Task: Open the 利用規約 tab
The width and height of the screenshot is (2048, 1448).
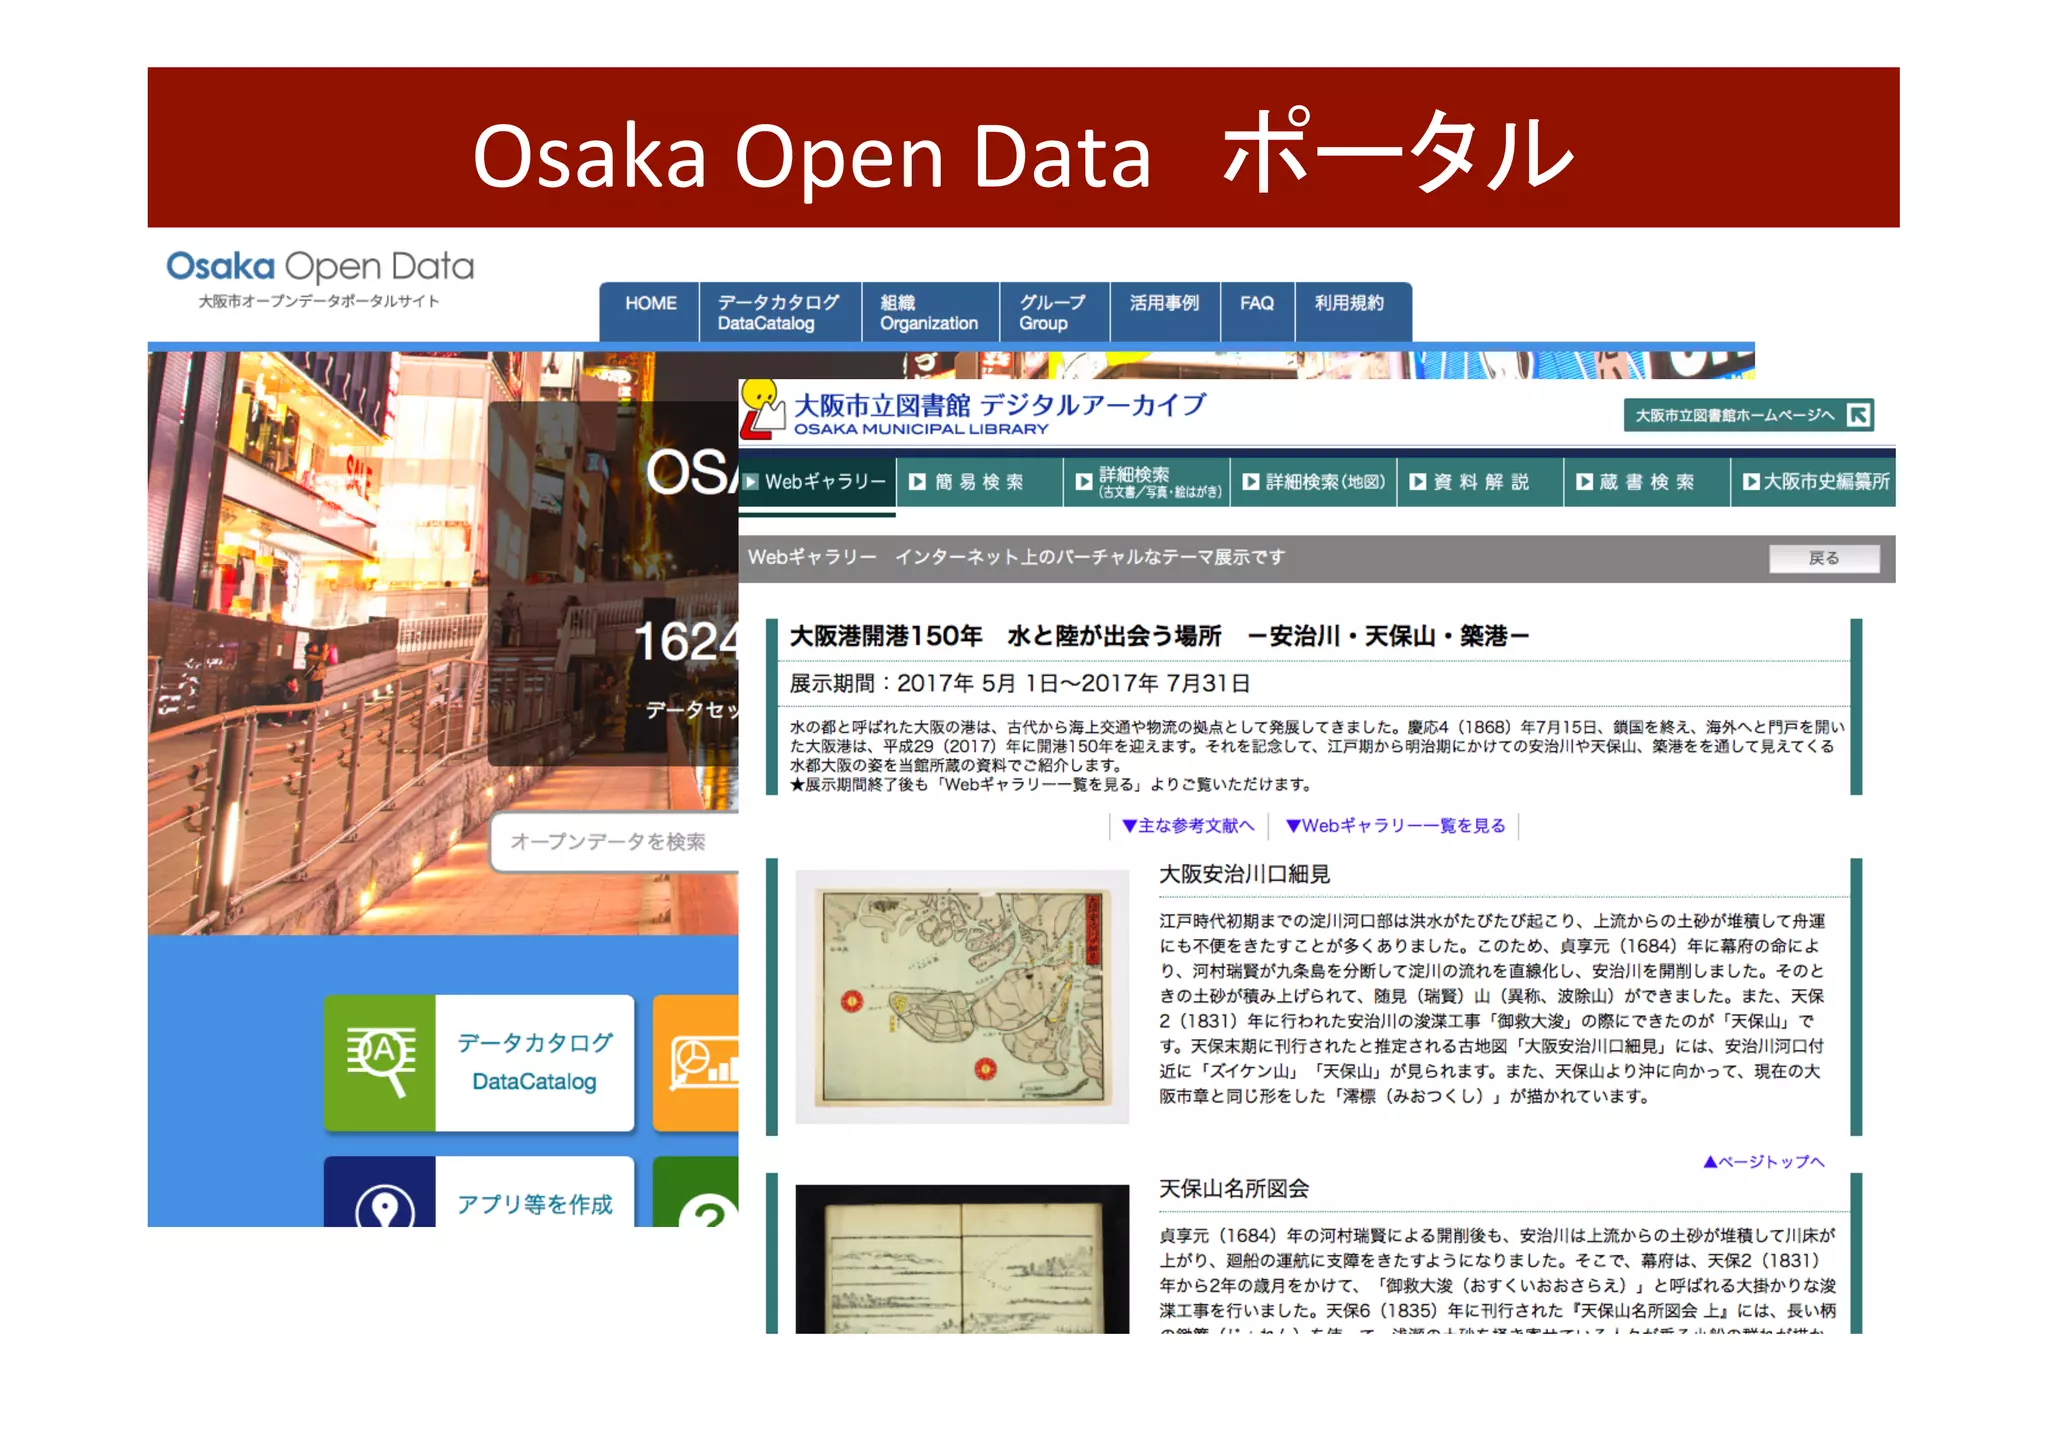Action: click(1352, 312)
